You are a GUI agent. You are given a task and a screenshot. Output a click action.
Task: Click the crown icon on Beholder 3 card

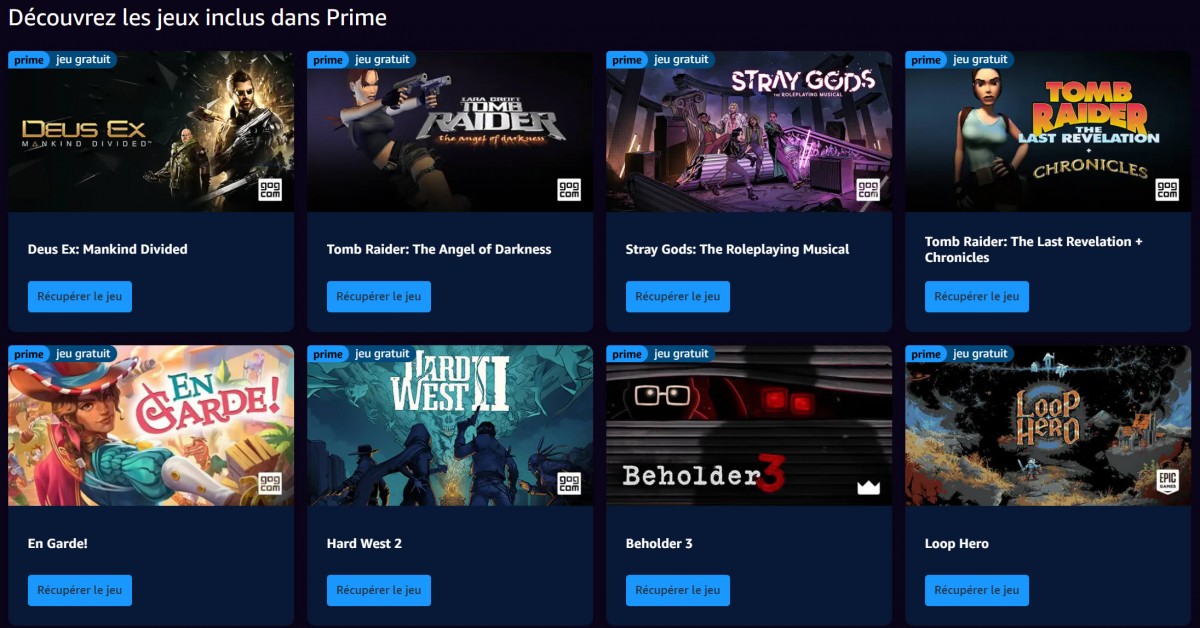tap(867, 487)
